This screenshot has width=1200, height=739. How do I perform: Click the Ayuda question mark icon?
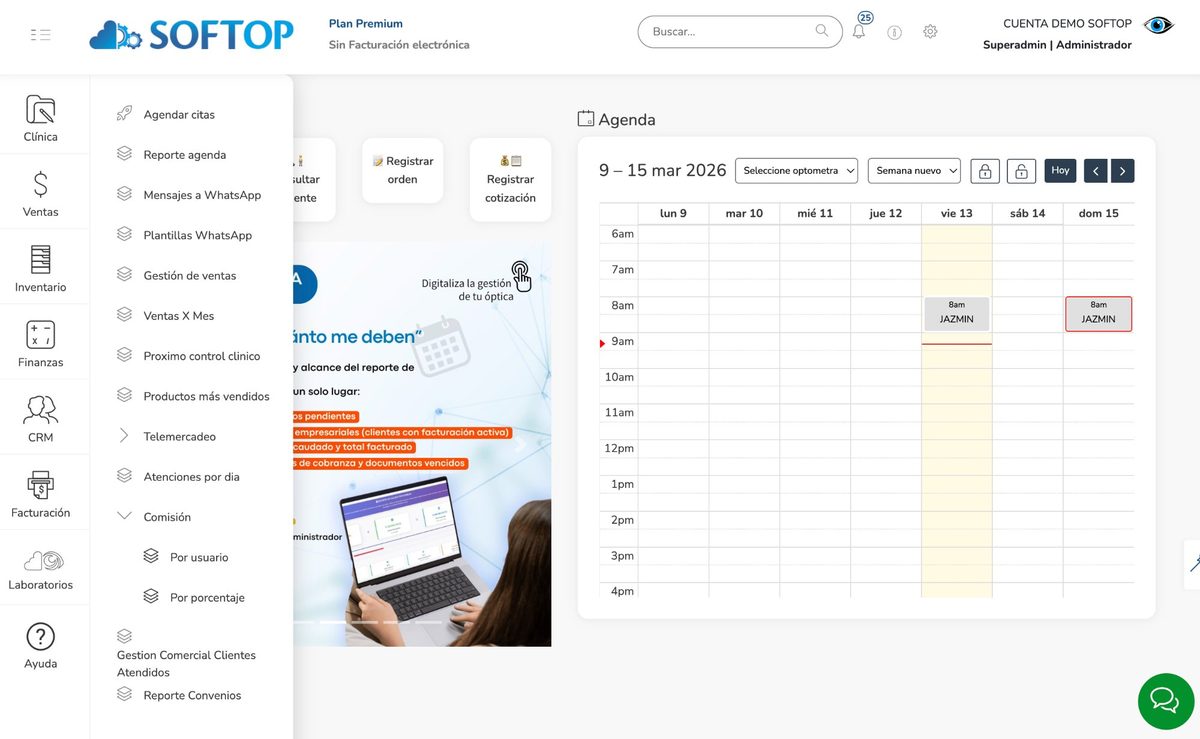point(40,637)
